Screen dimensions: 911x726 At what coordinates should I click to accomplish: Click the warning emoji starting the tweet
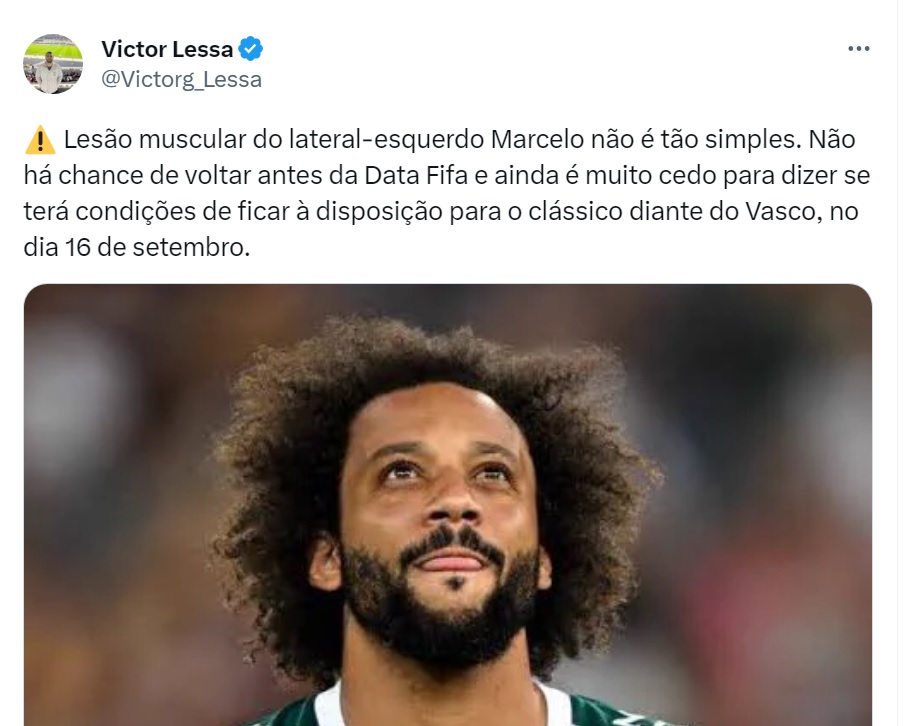point(40,140)
